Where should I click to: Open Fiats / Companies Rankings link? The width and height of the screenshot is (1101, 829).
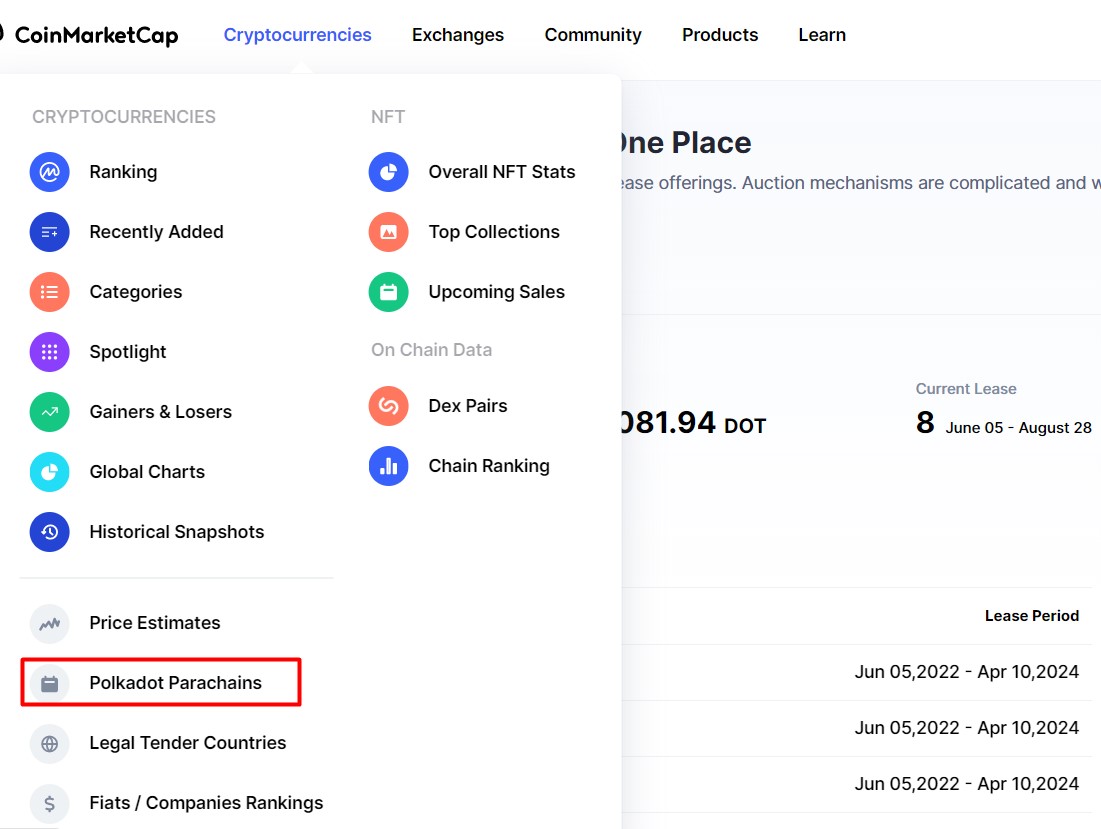[206, 803]
